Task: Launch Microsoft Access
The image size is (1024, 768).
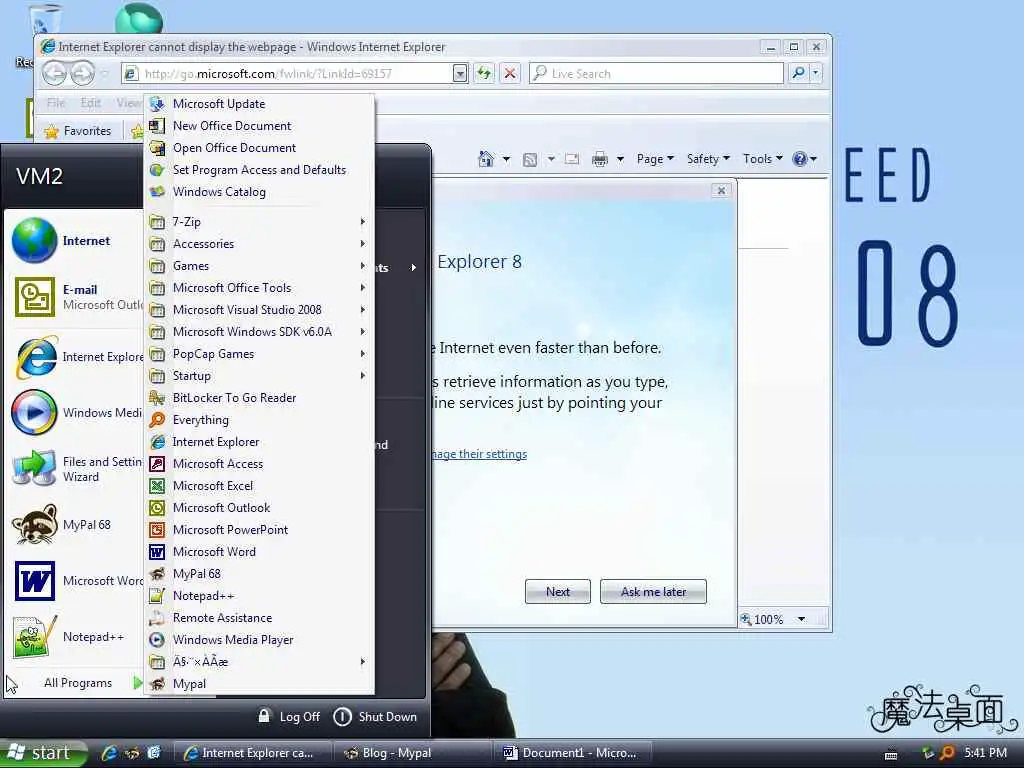Action: (x=259, y=464)
